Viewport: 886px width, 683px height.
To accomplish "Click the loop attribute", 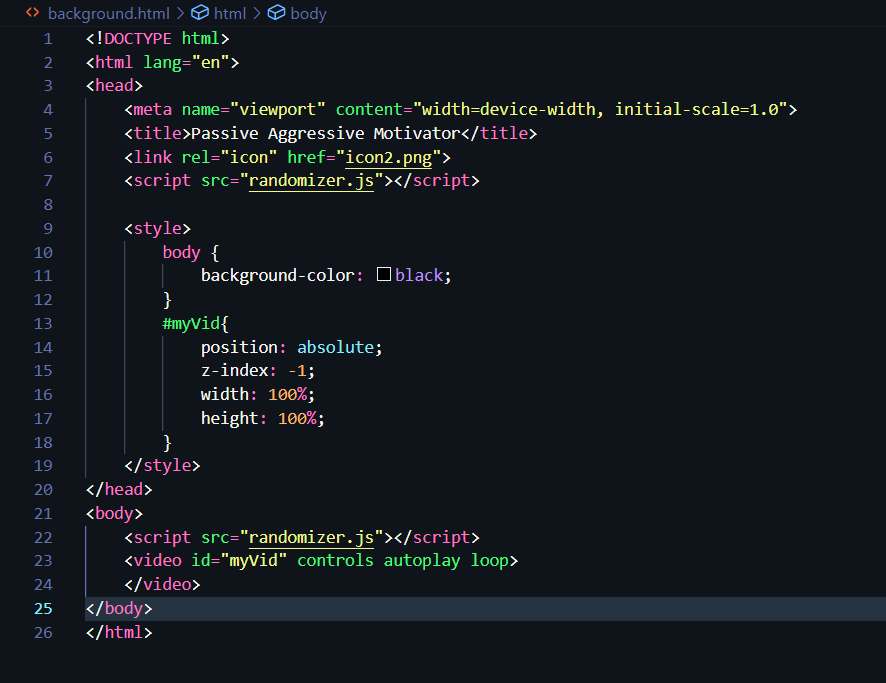I will 490,560.
